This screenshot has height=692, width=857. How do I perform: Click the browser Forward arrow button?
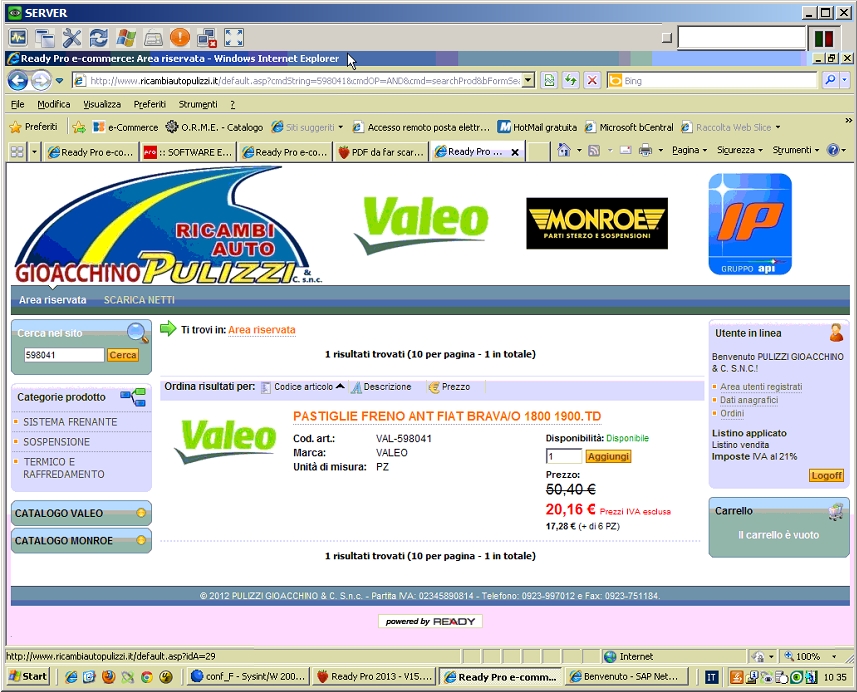[x=40, y=81]
